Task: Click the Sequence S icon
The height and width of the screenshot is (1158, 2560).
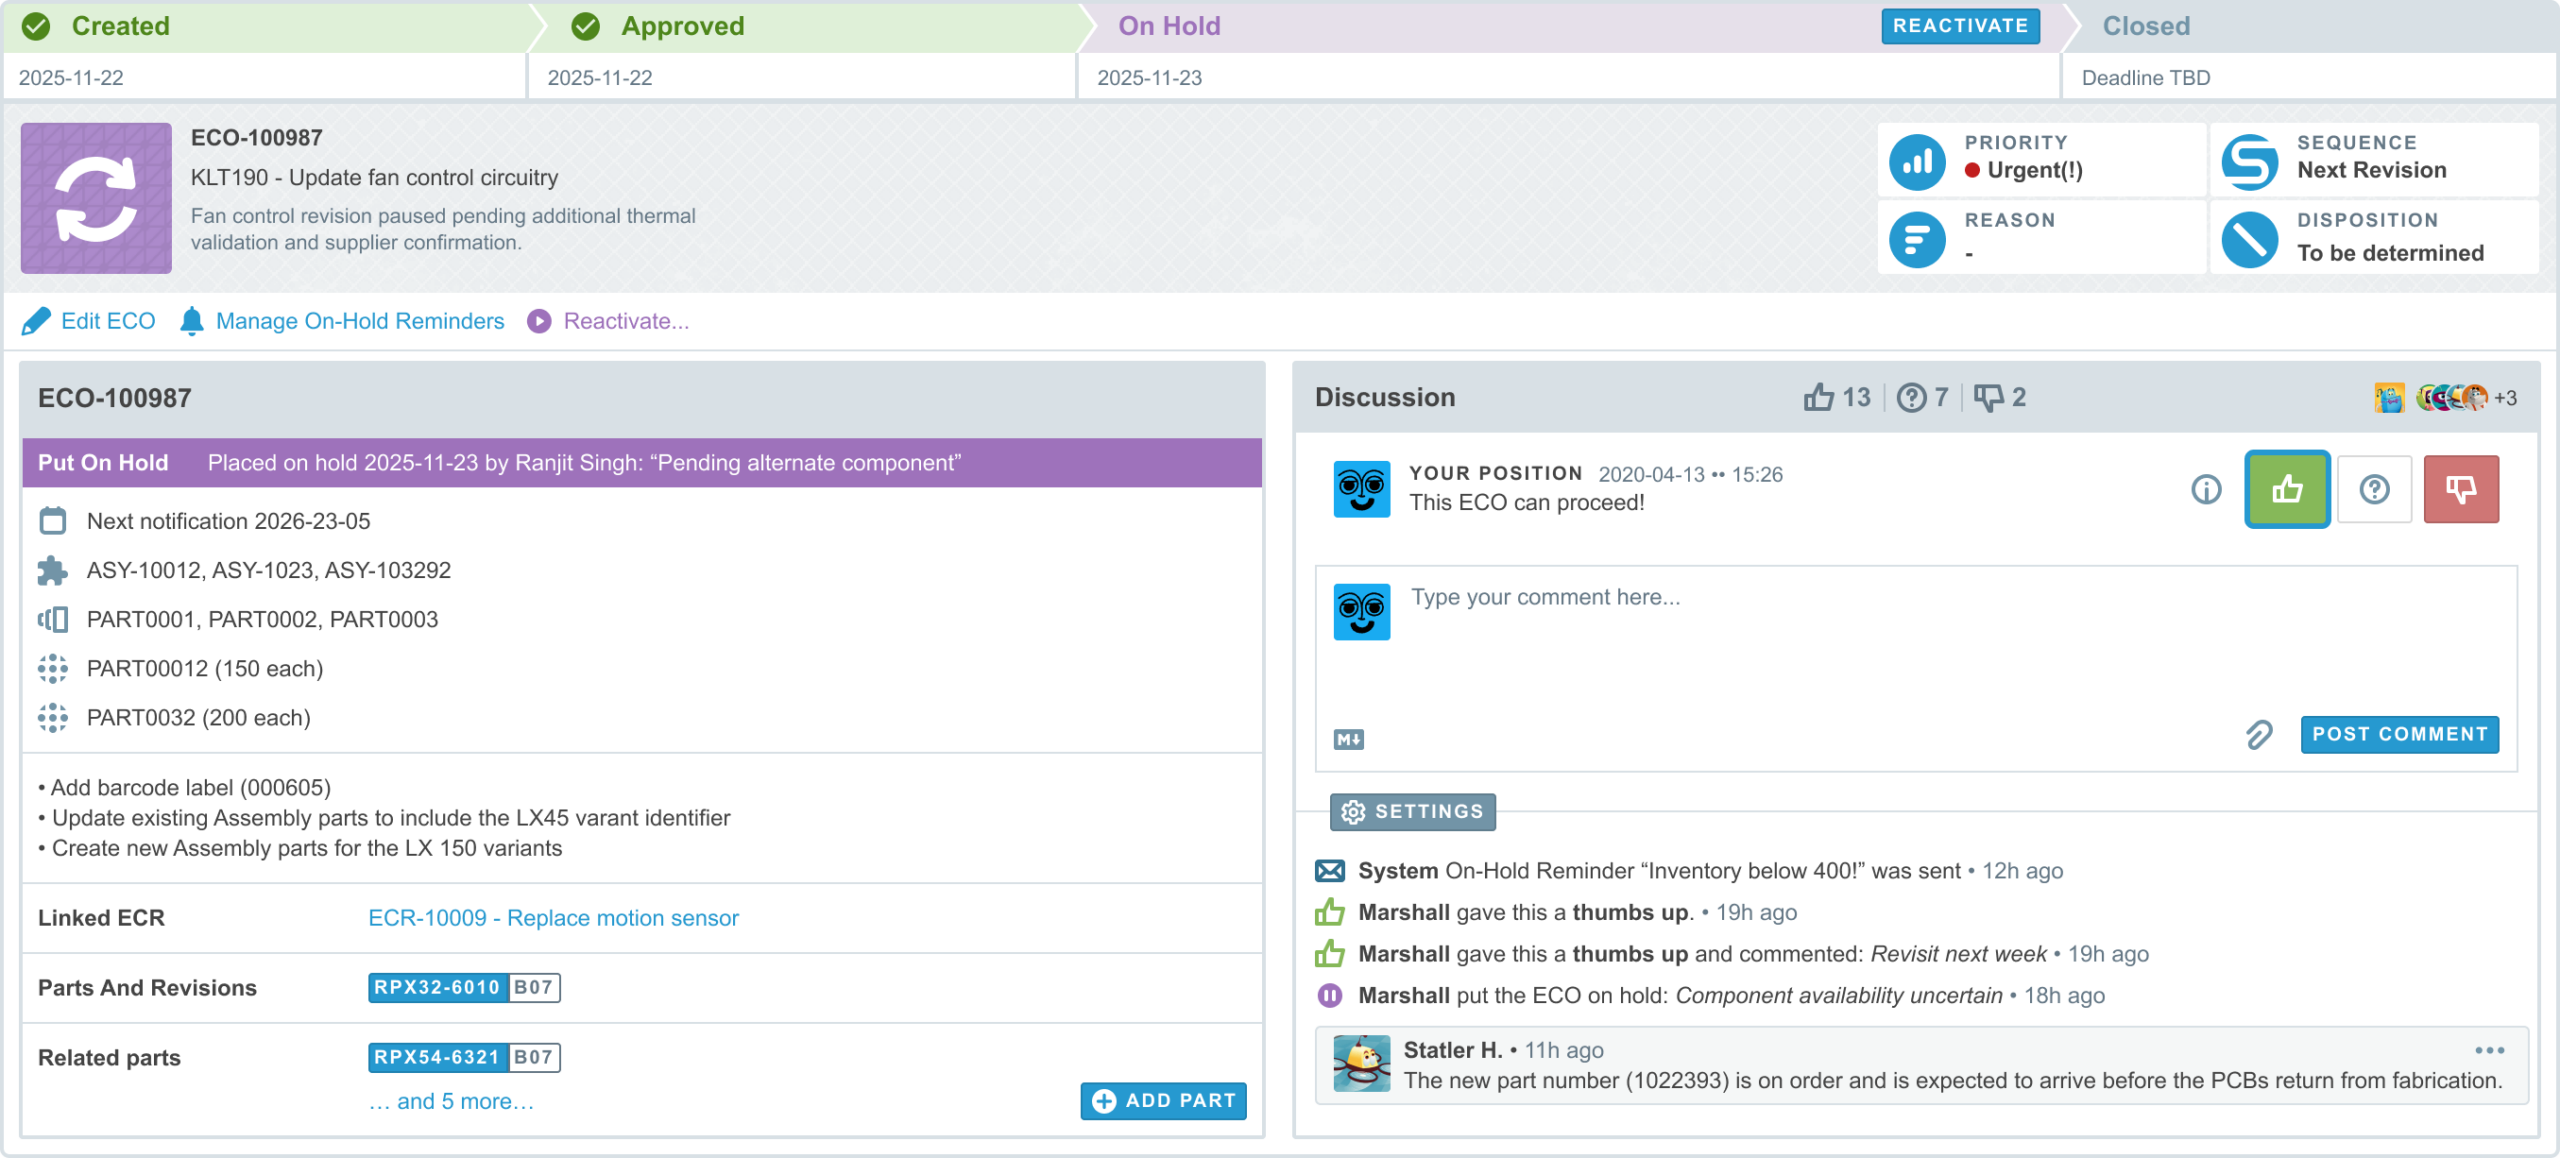Action: pyautogui.click(x=2249, y=162)
